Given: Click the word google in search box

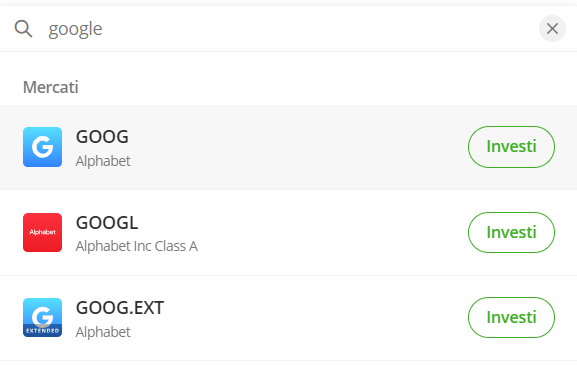Looking at the screenshot, I should [75, 29].
